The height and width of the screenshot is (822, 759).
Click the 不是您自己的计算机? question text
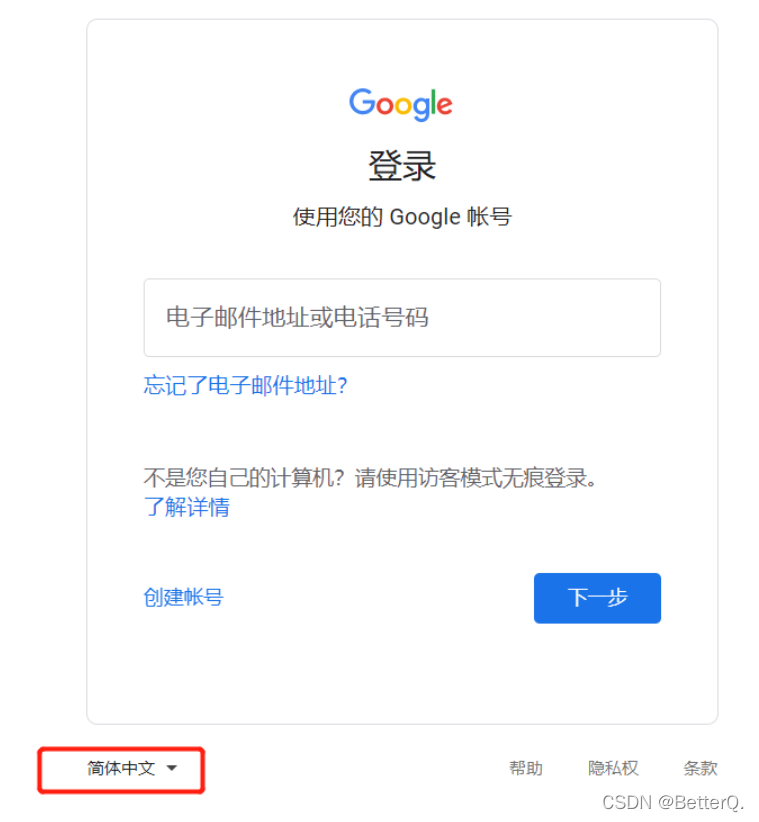coord(244,478)
